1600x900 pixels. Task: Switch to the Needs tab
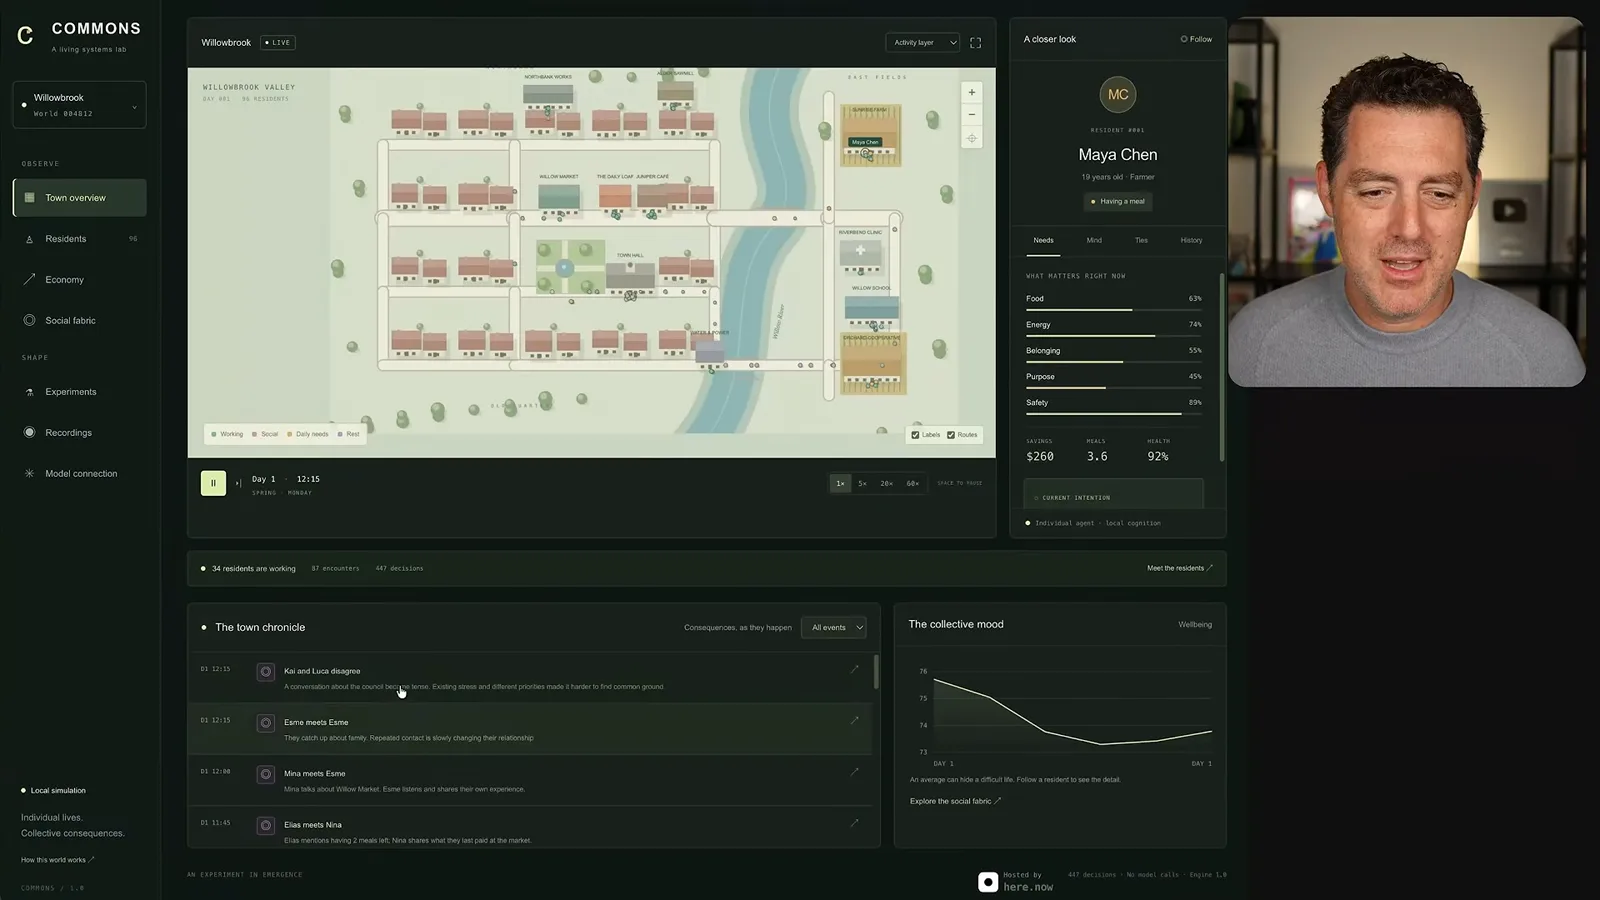pyautogui.click(x=1043, y=240)
